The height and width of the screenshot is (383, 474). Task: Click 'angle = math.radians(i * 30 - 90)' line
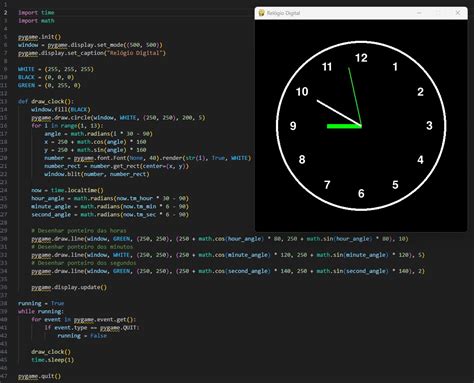click(99, 134)
